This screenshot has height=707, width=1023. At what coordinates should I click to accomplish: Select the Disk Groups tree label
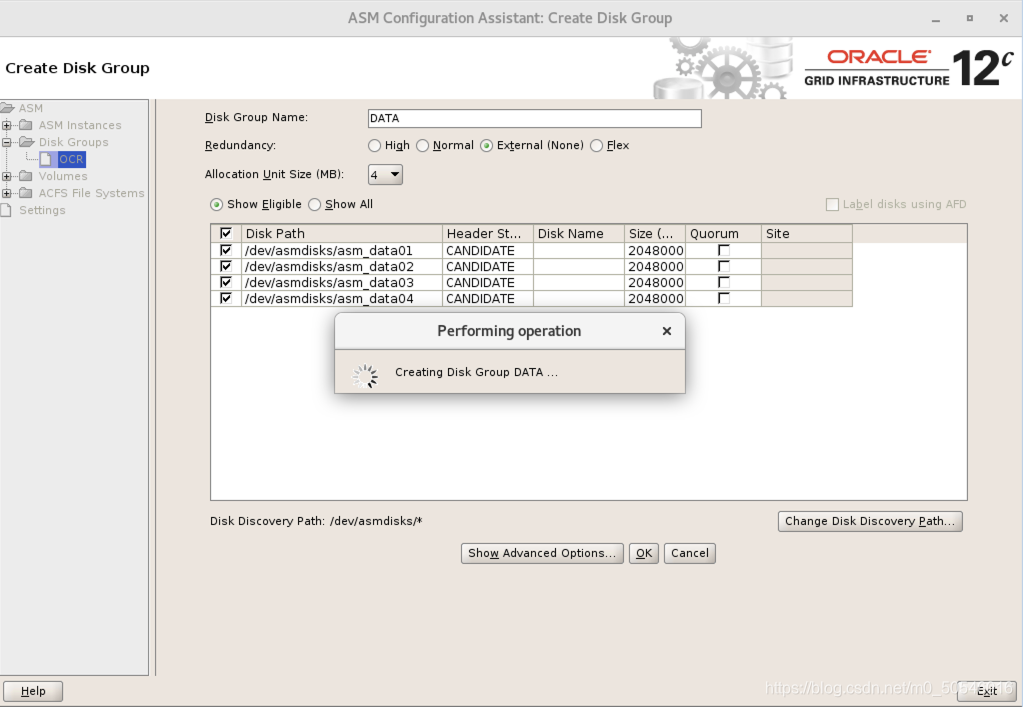[73, 142]
